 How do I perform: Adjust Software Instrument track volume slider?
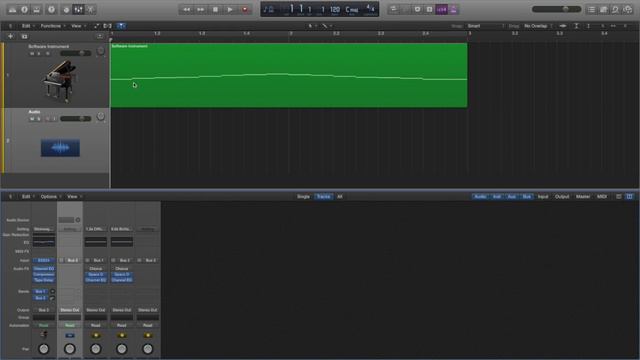[76, 53]
